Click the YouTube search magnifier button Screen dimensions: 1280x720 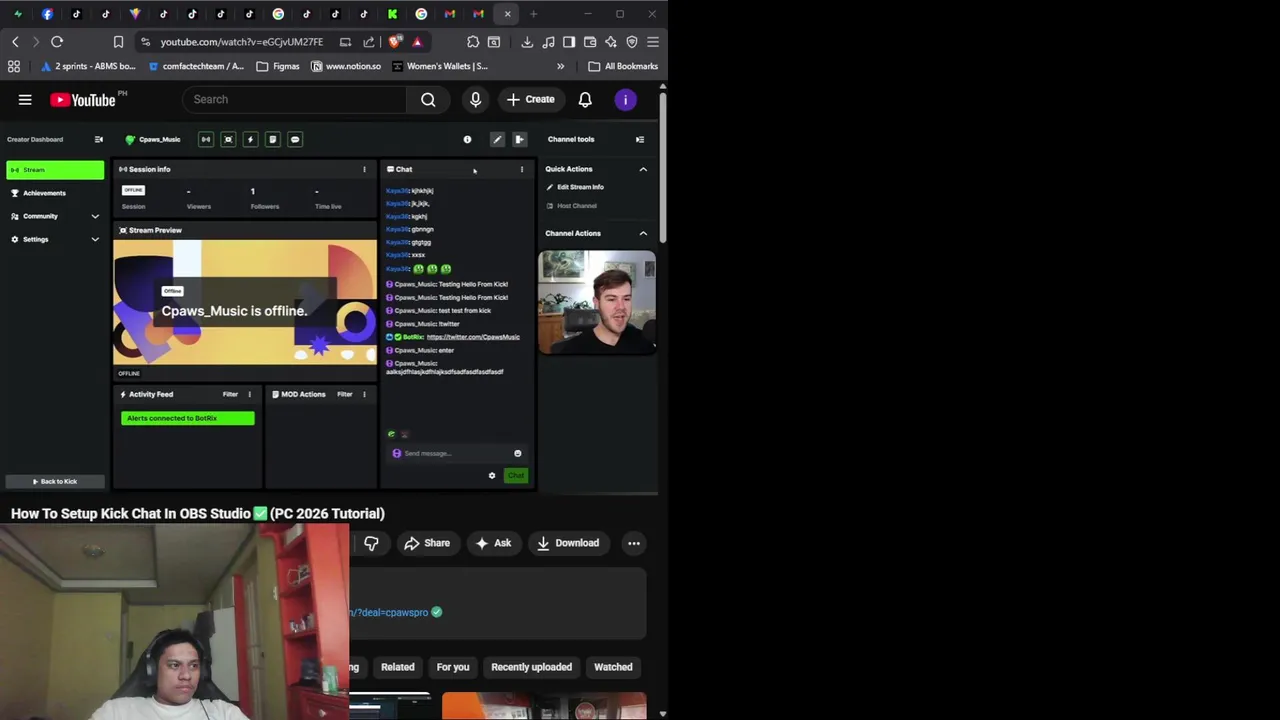pyautogui.click(x=428, y=99)
